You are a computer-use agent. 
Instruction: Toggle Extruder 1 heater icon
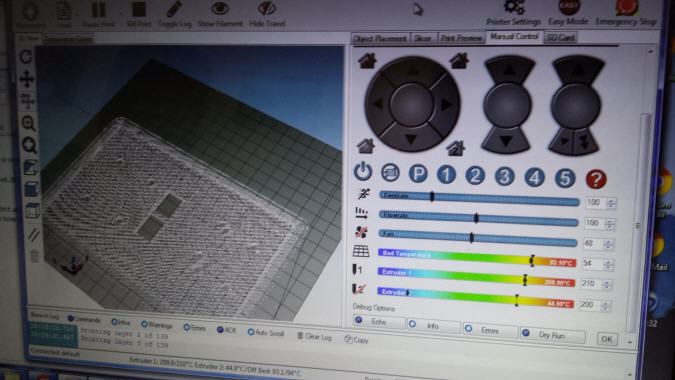357,270
